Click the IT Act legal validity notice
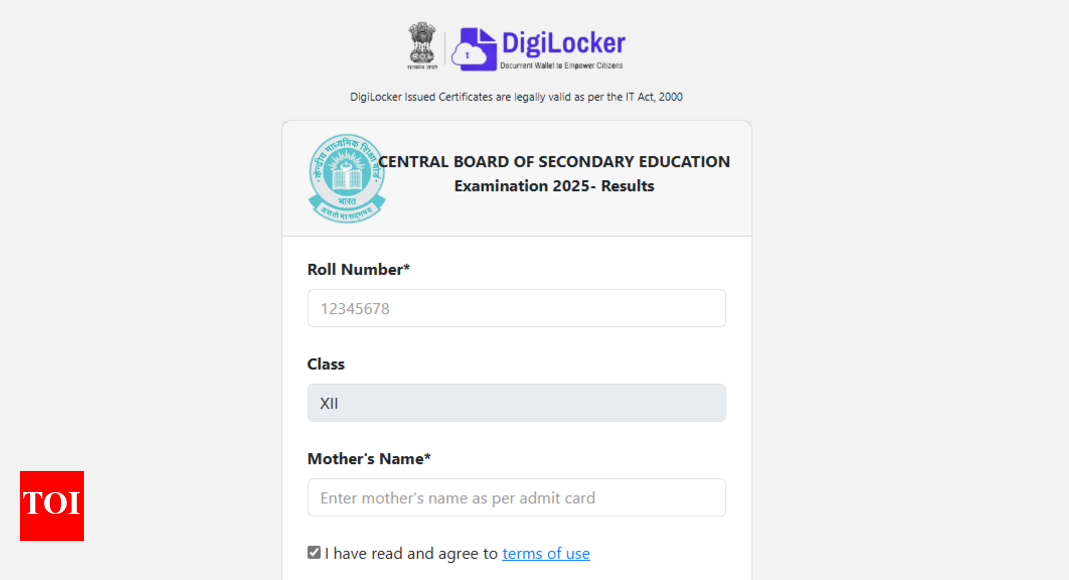Viewport: 1069px width, 580px height. tap(516, 97)
